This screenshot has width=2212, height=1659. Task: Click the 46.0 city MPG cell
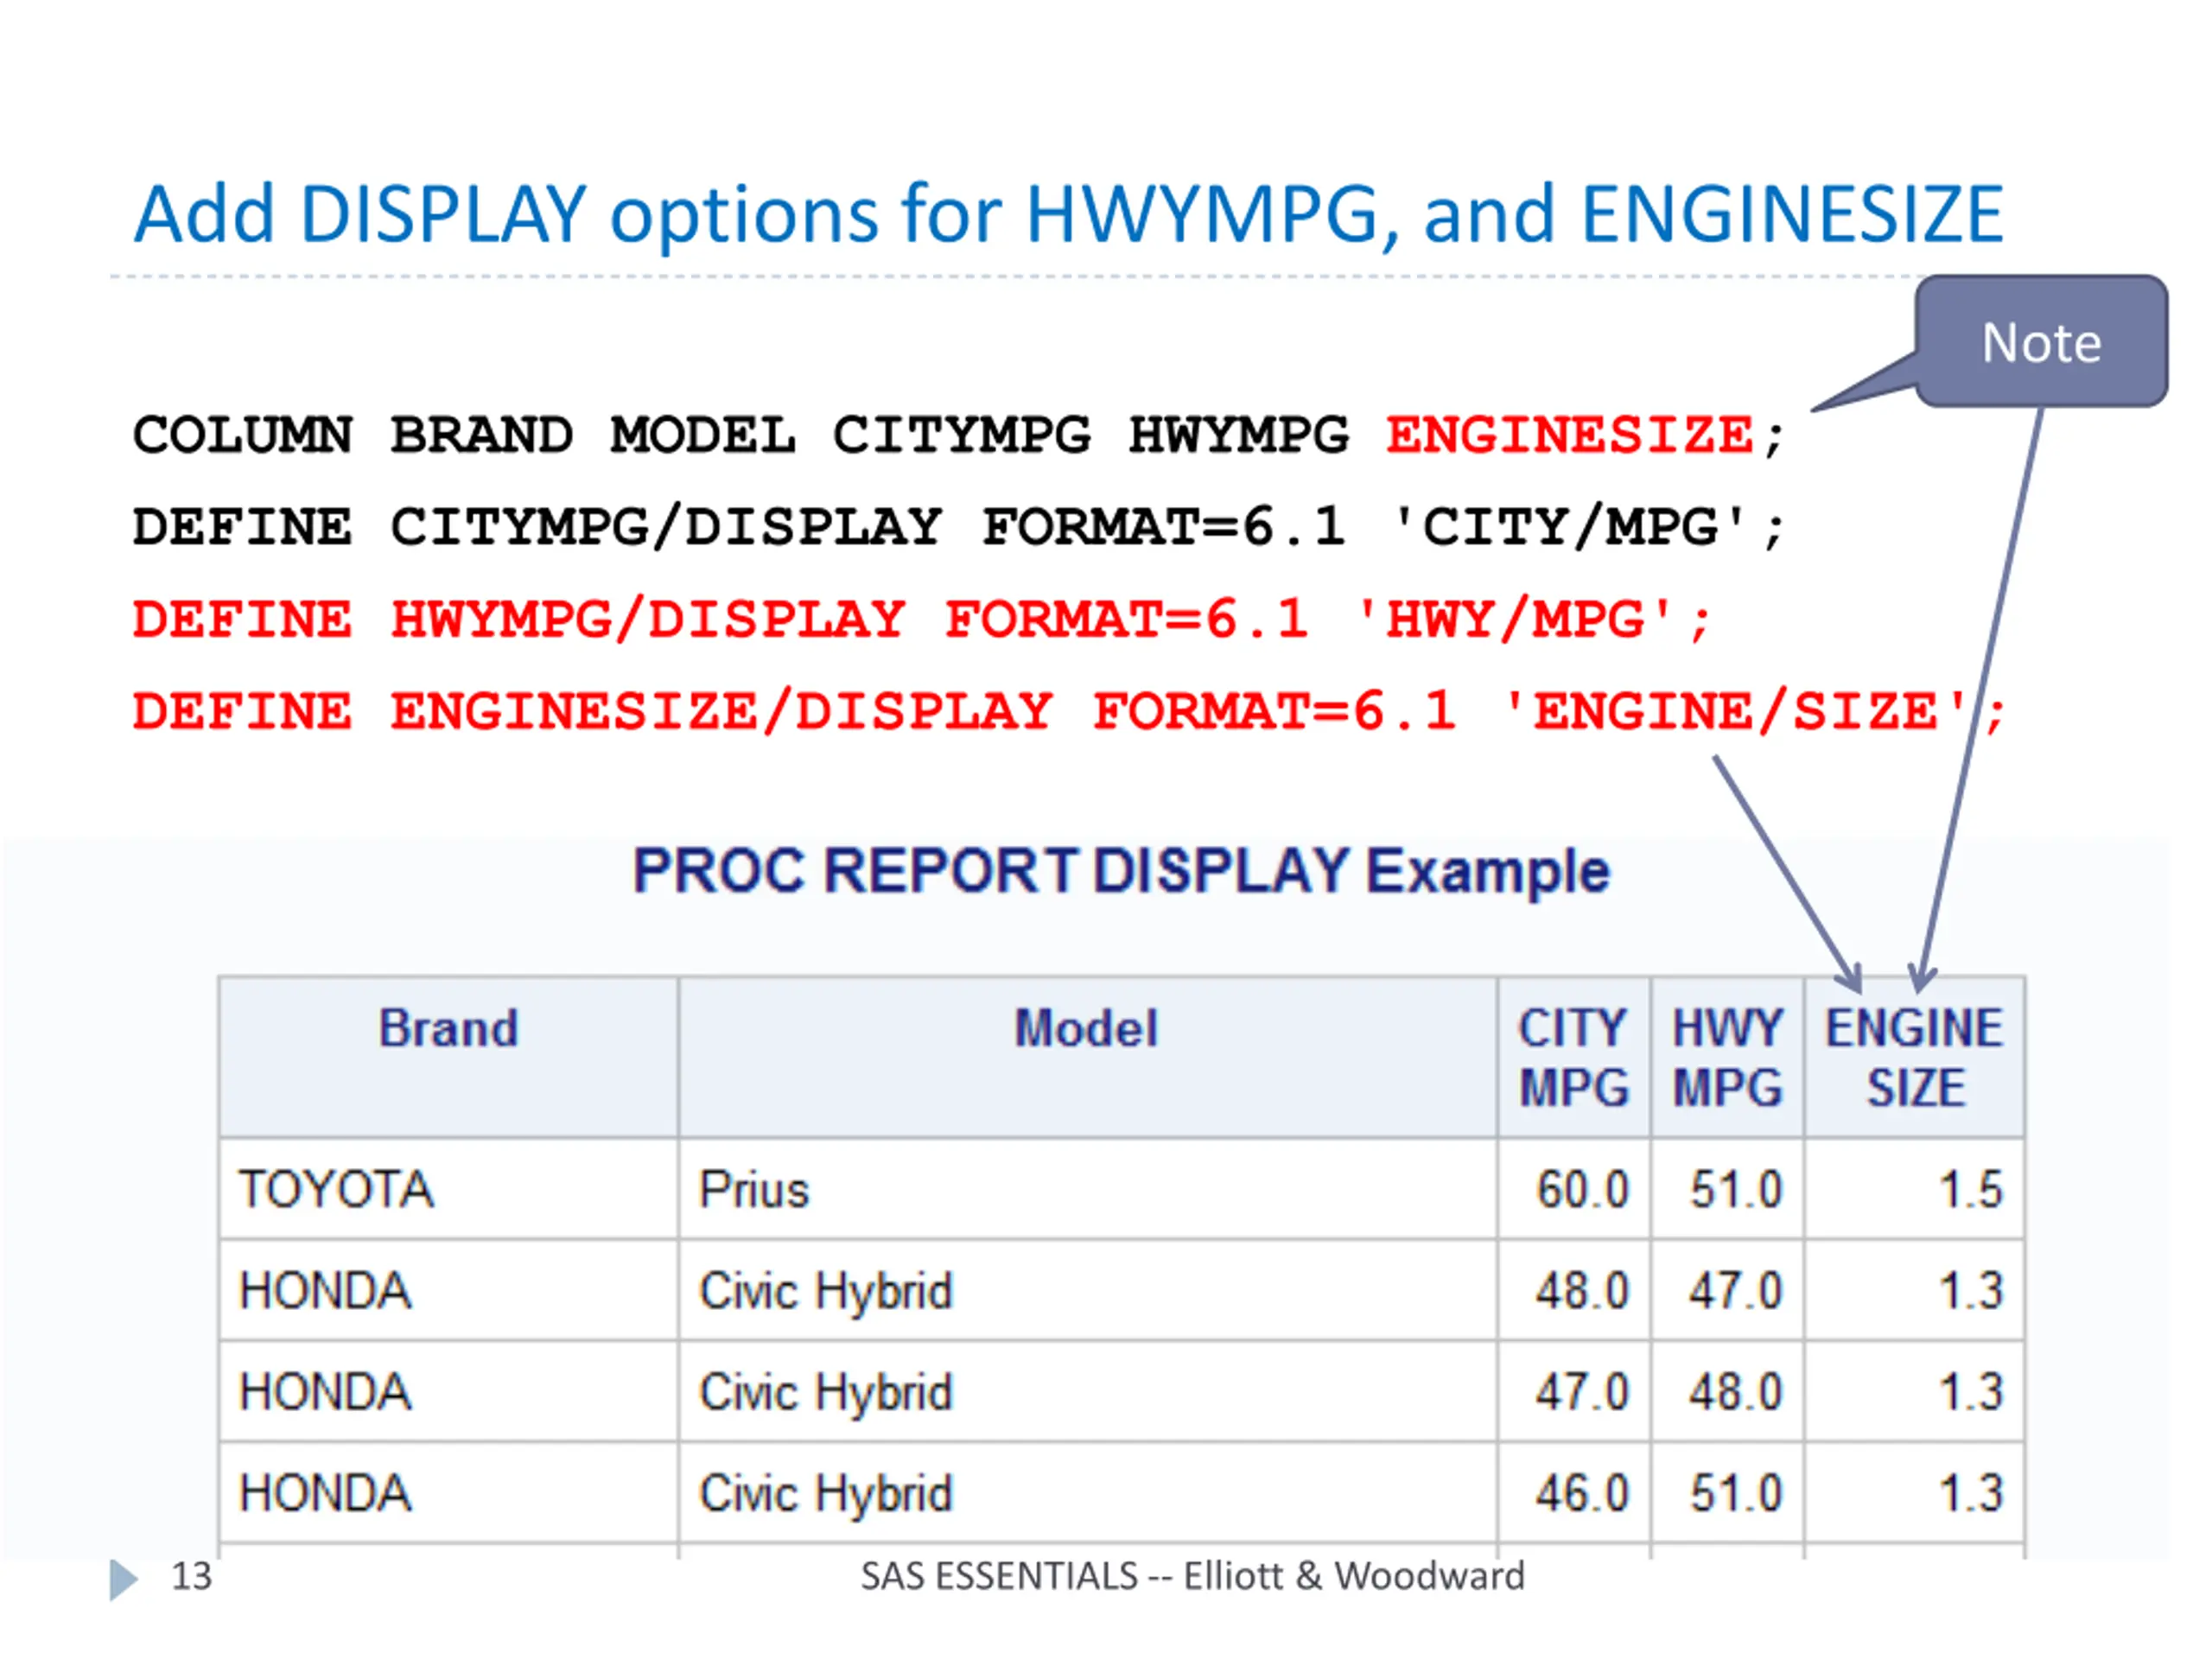(x=1574, y=1492)
